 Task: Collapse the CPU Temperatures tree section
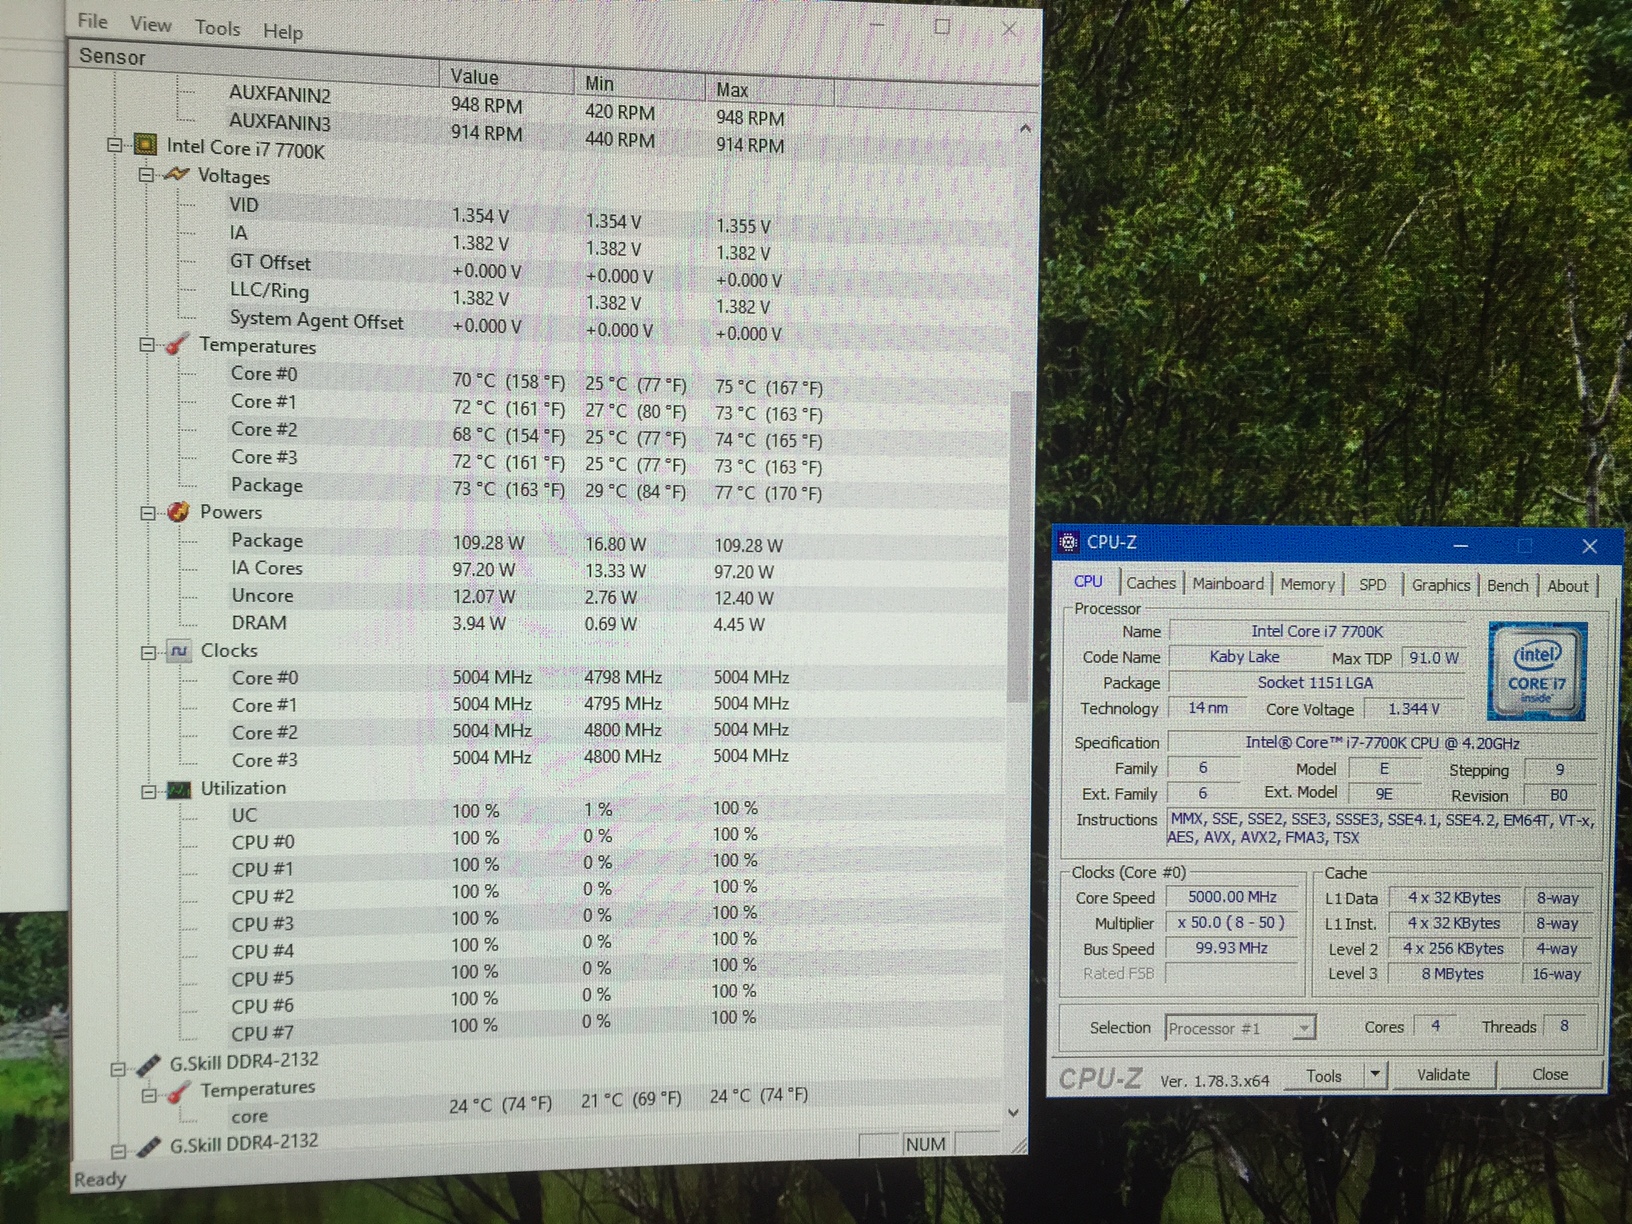click(147, 345)
